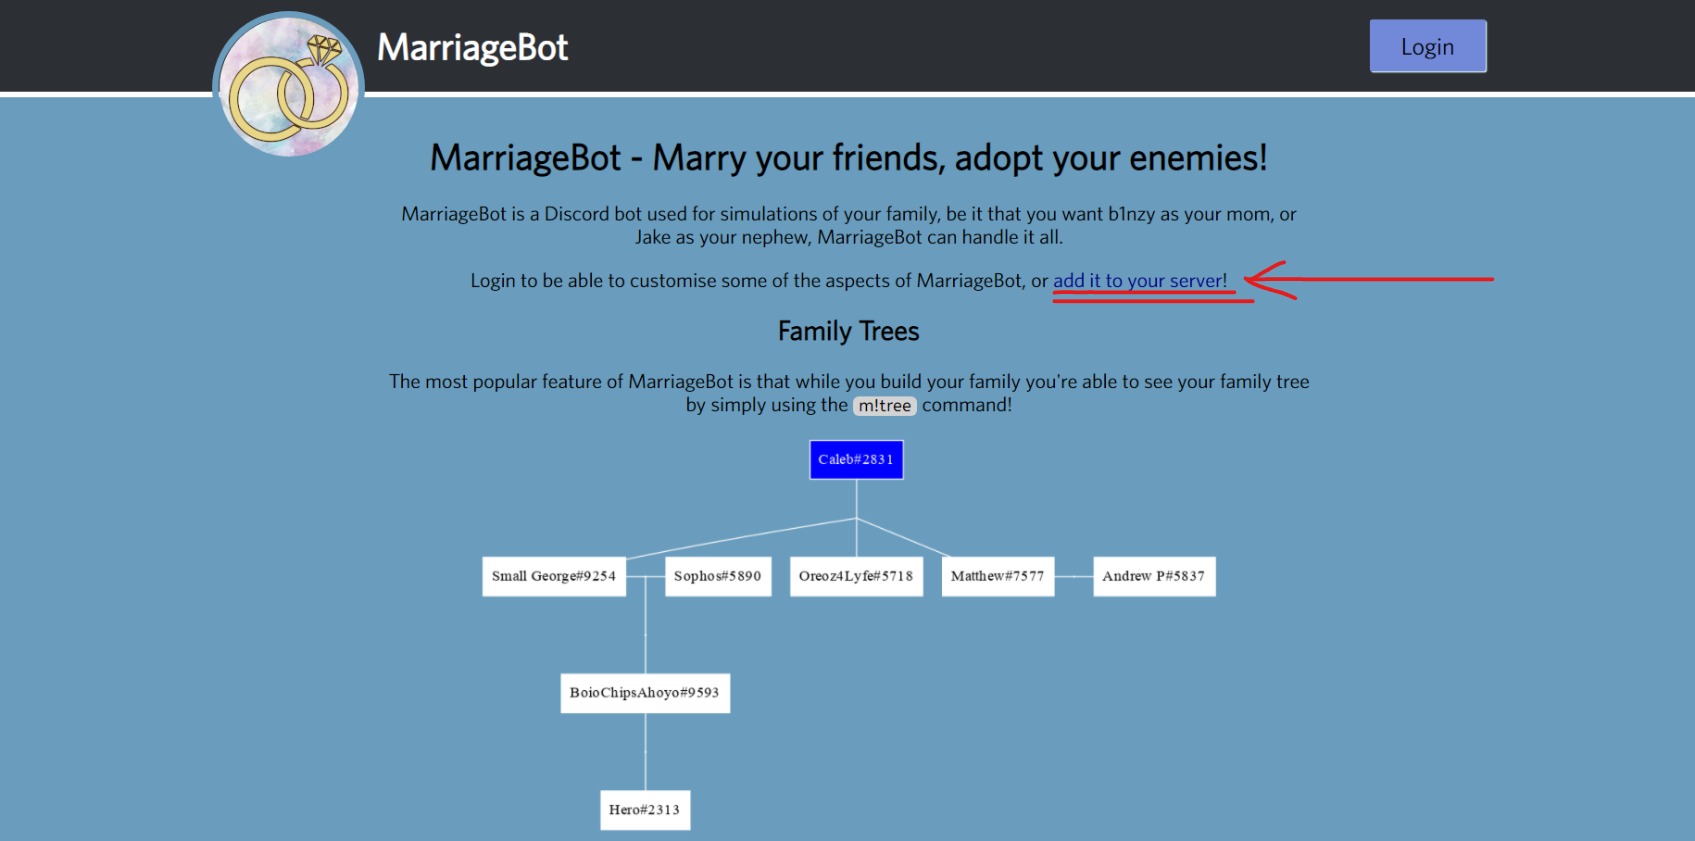Select the BoioChipsAhoyo#9593 node
The height and width of the screenshot is (841, 1695).
[645, 693]
